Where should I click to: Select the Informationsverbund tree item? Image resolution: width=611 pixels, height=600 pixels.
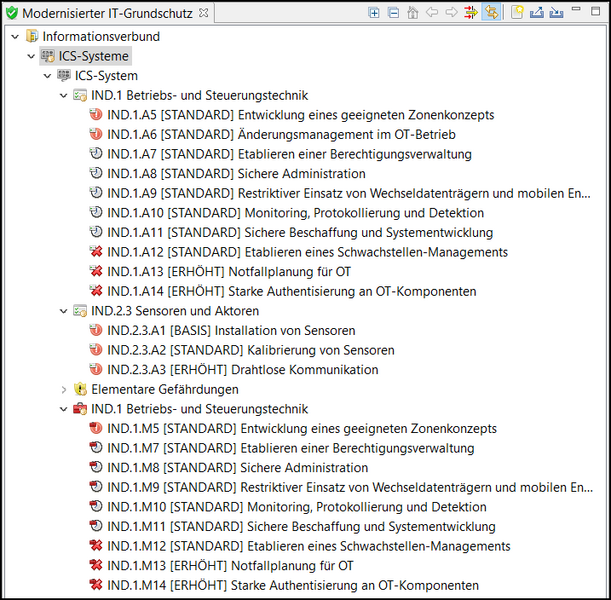click(x=101, y=37)
